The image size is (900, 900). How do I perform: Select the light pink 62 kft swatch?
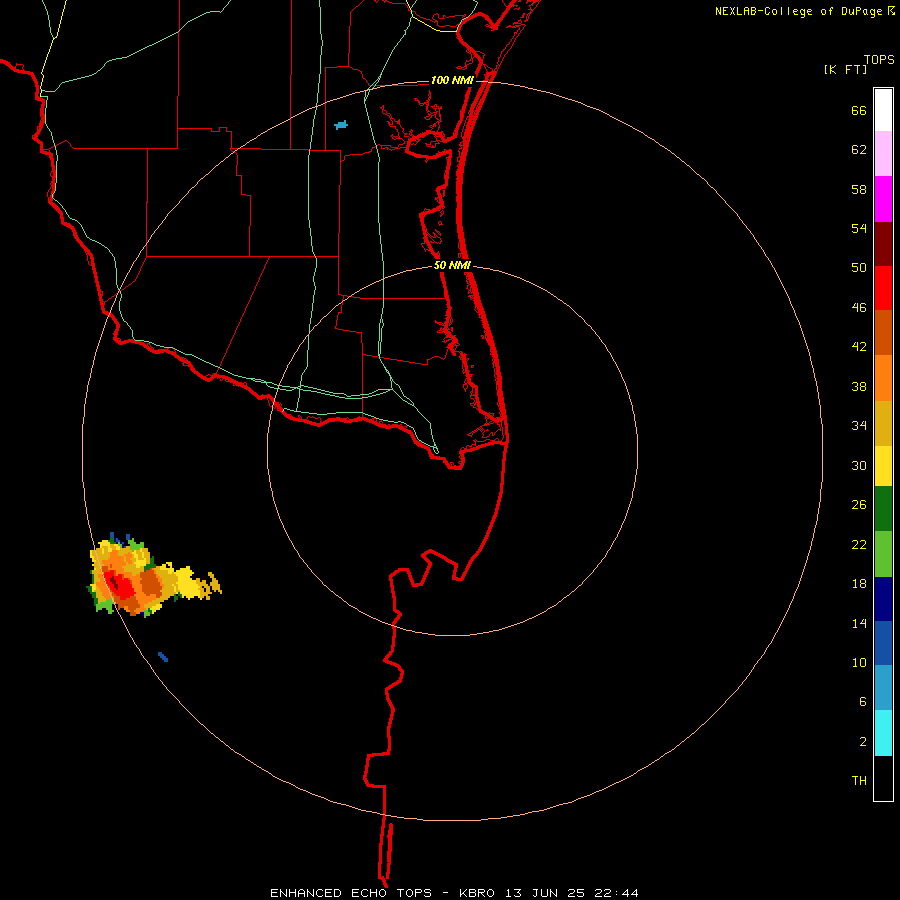point(883,153)
